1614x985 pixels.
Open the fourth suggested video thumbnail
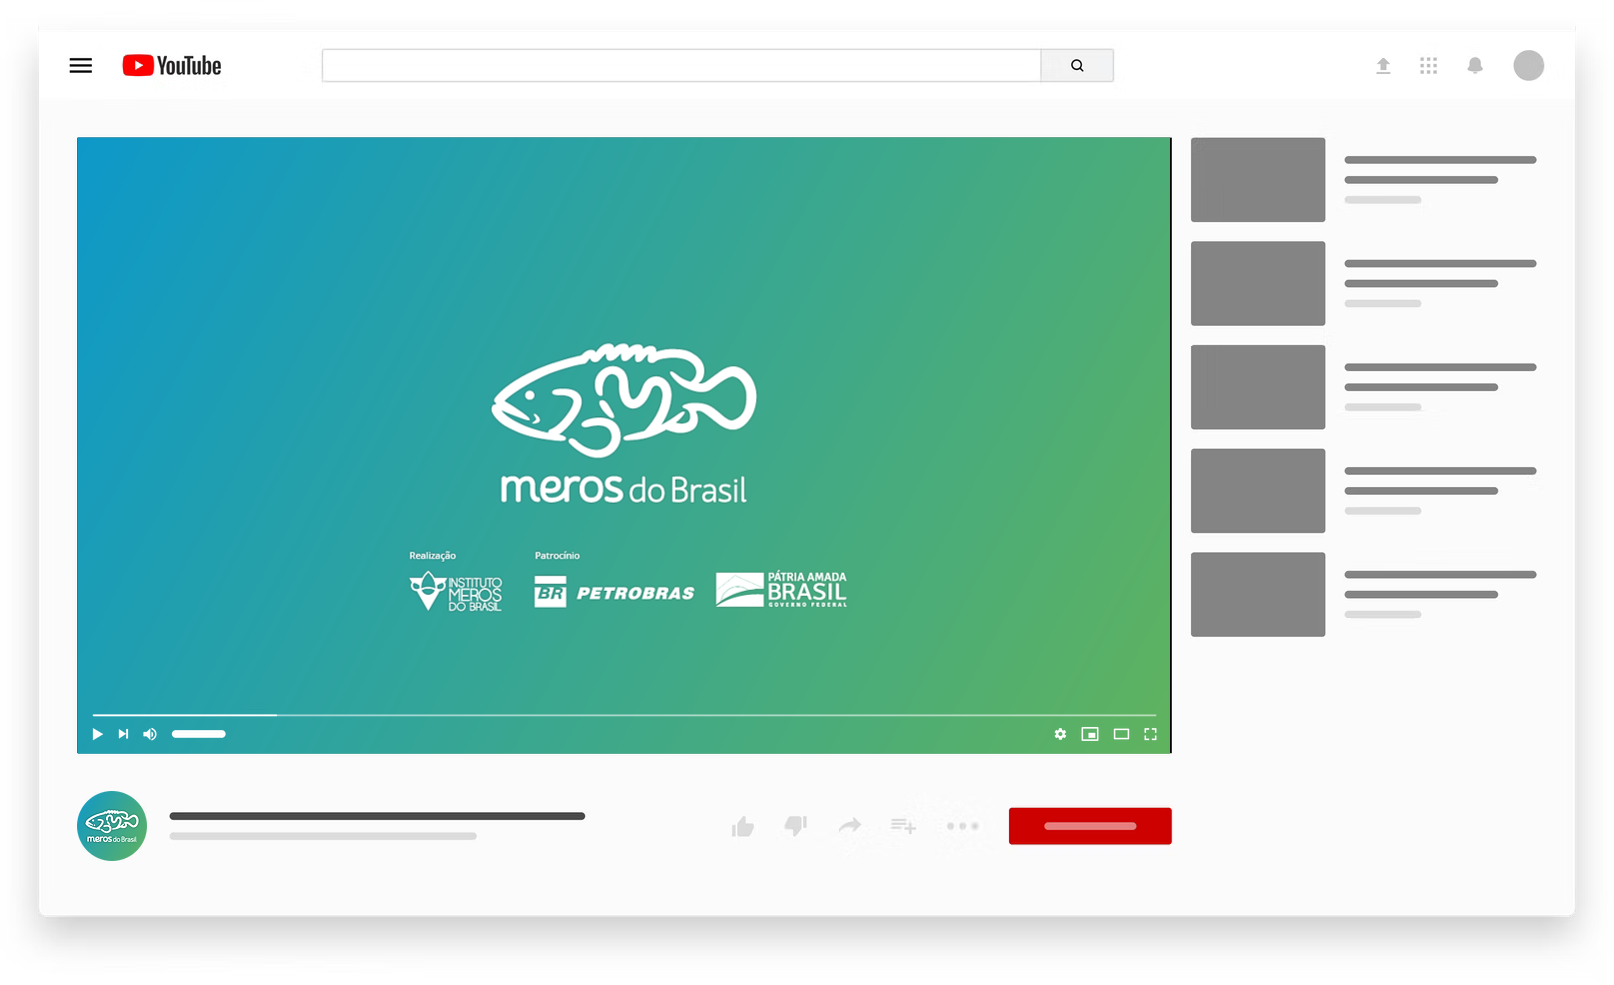tap(1258, 491)
